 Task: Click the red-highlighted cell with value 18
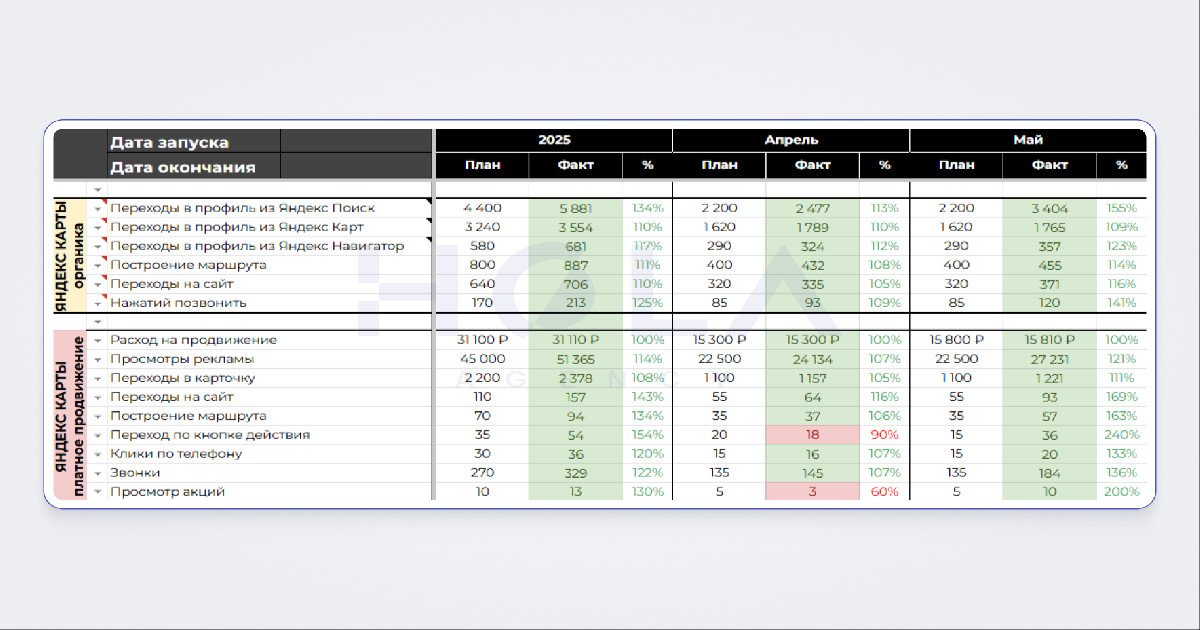tap(812, 435)
